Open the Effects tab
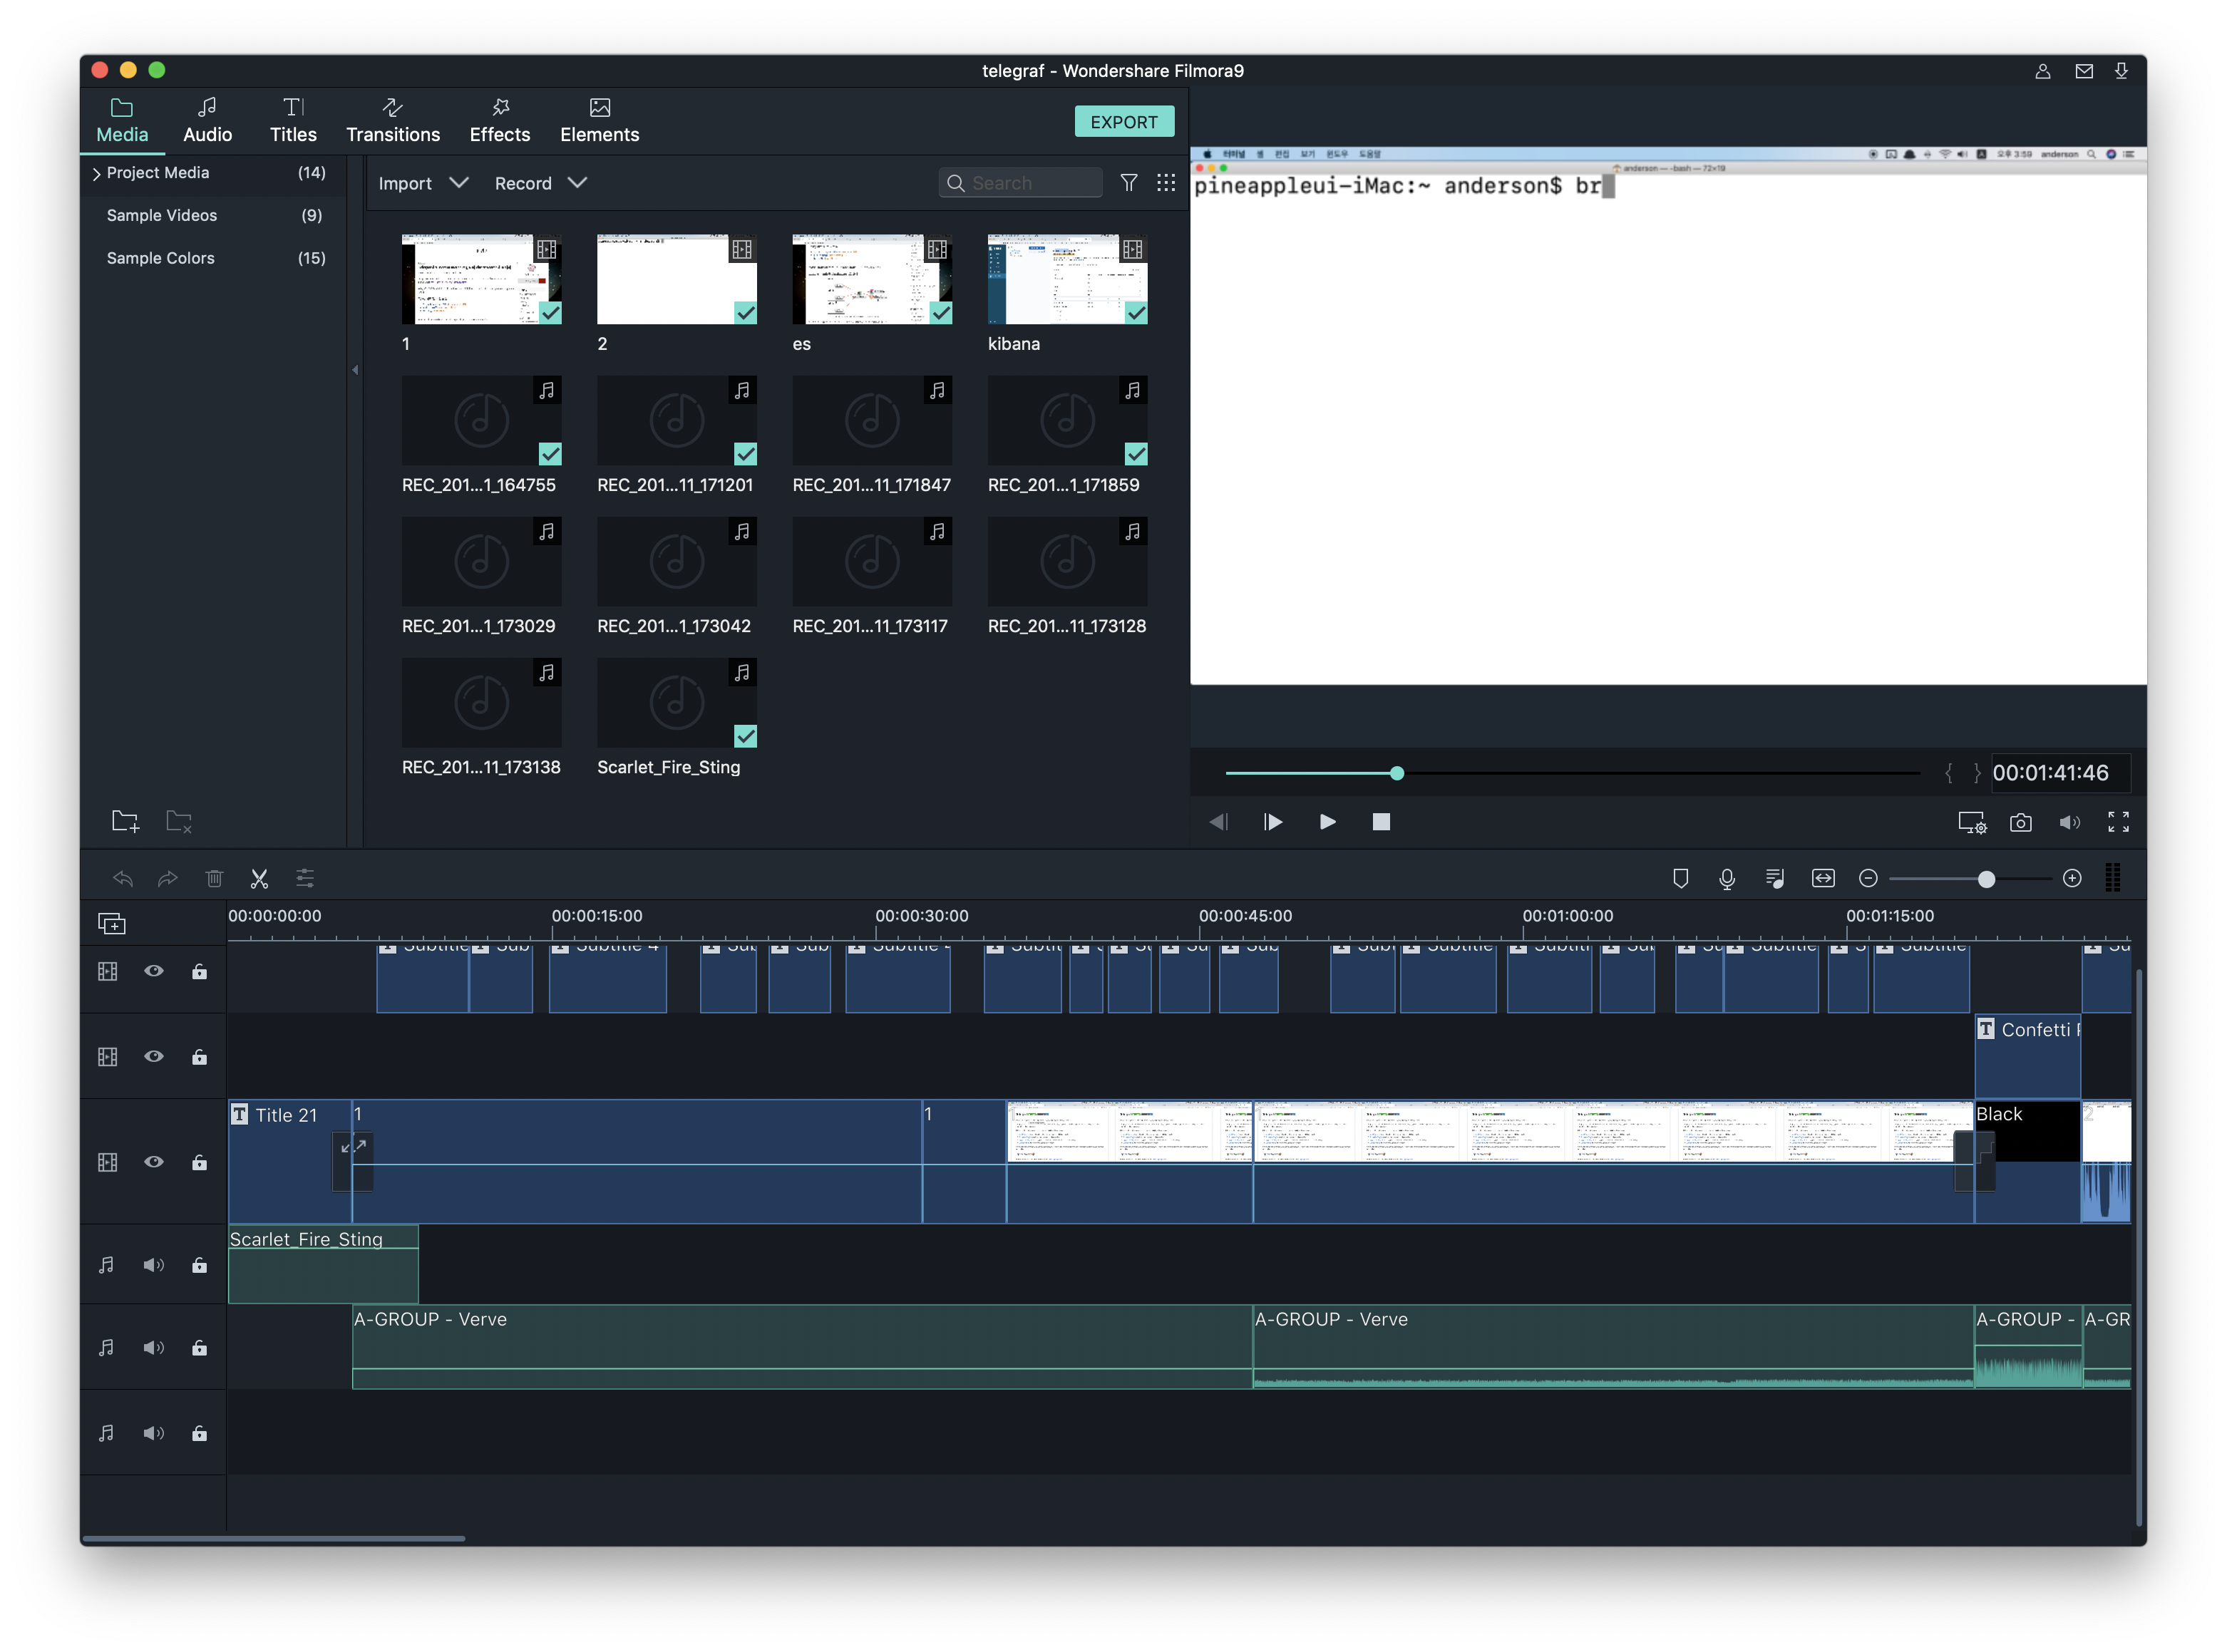 tap(499, 120)
